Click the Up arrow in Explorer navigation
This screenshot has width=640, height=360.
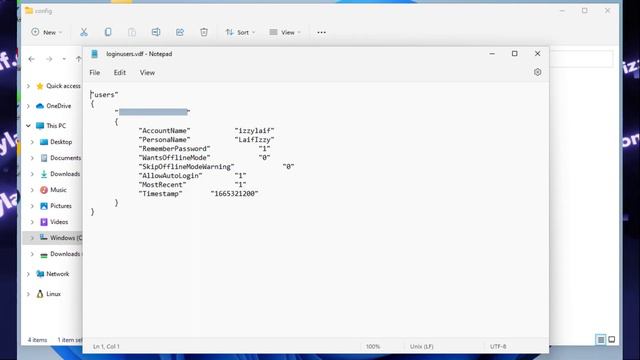[x=78, y=59]
